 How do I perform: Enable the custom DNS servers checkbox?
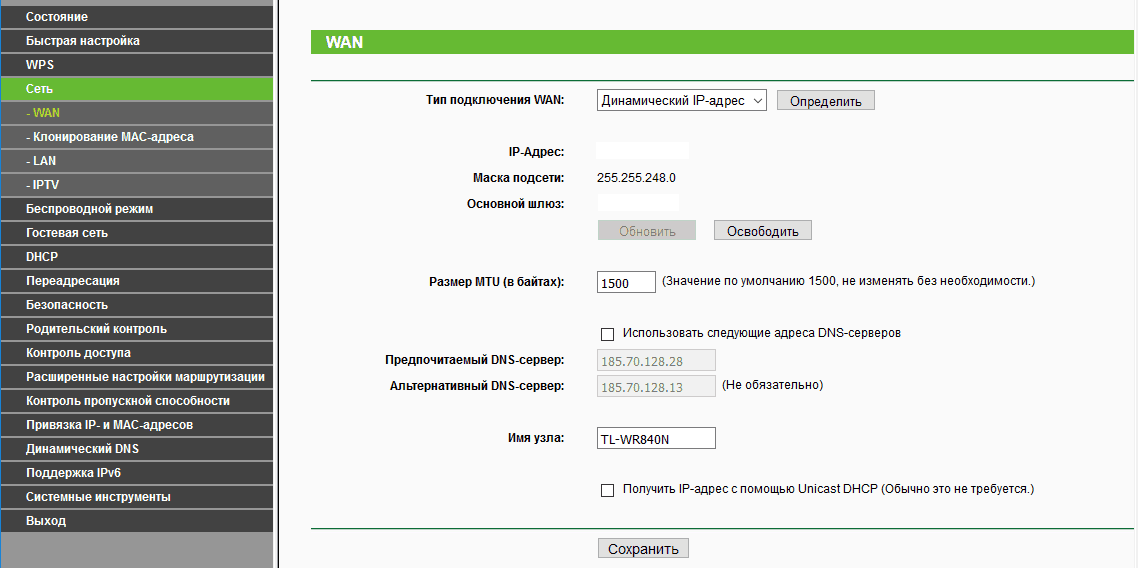[x=607, y=334]
